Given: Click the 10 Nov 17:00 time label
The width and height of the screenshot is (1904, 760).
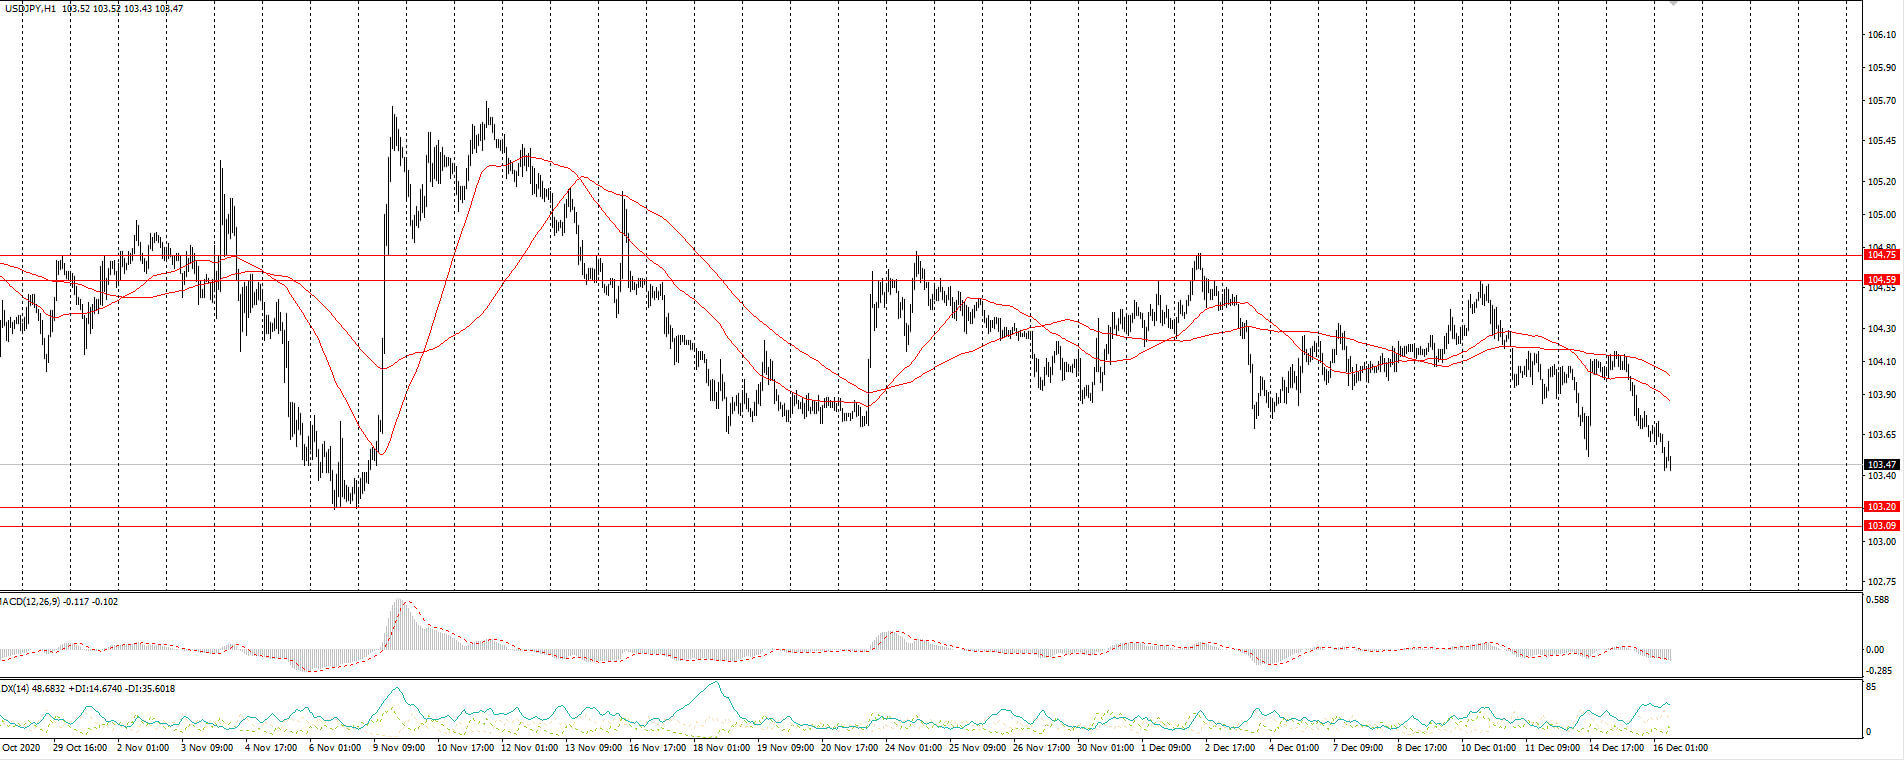Looking at the screenshot, I should coord(466,748).
